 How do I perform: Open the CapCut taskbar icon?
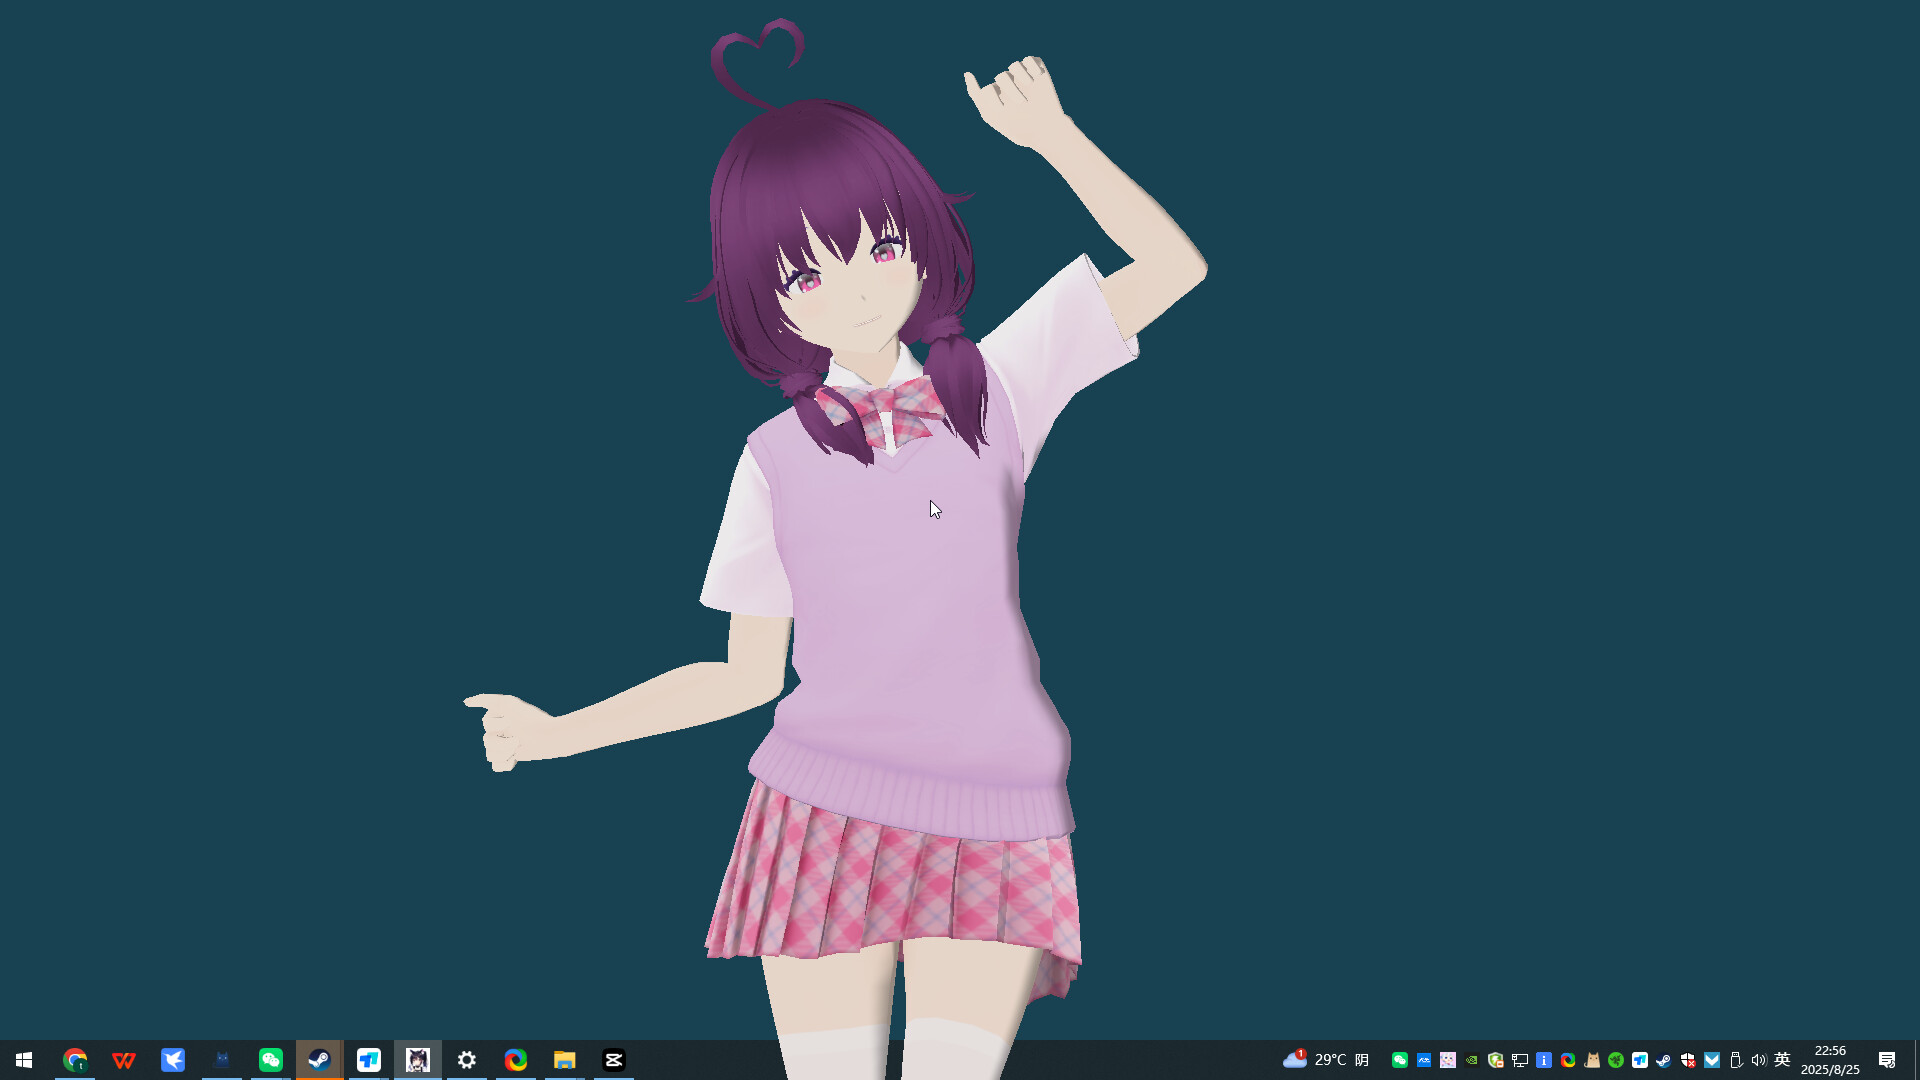[614, 1060]
